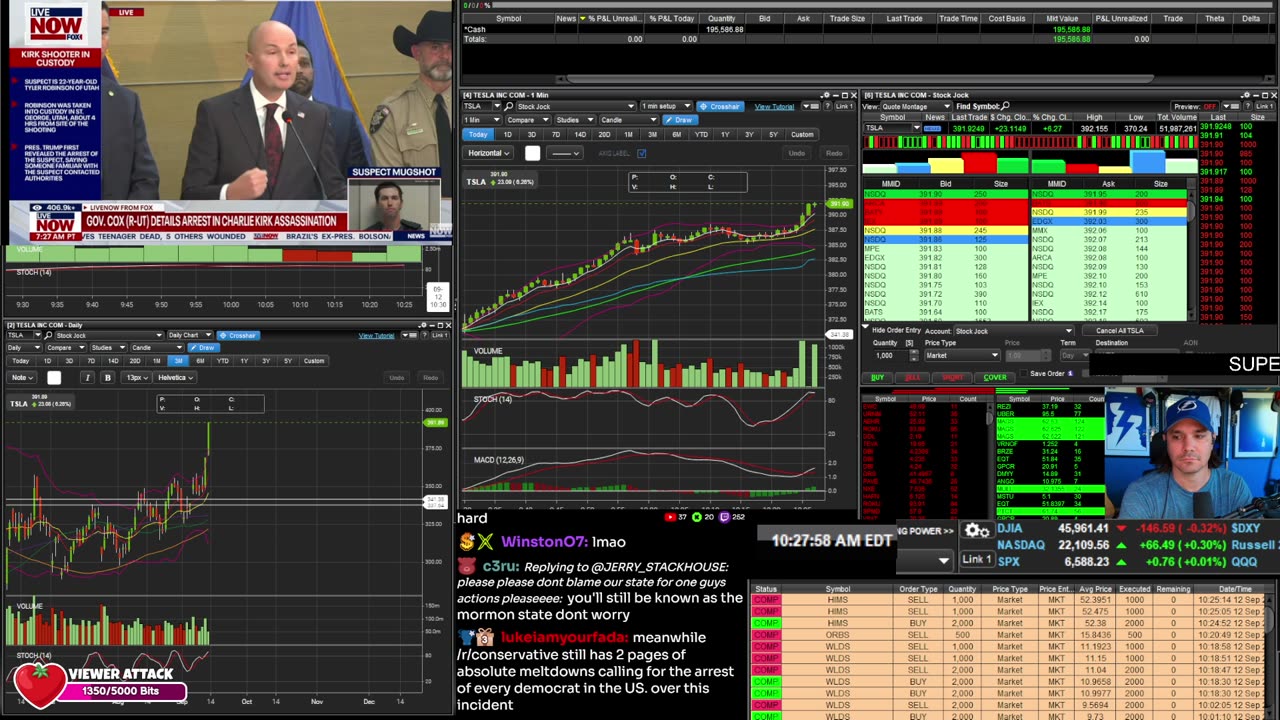Click the Draw pencil in Daily chart
1280x720 pixels.
[202, 347]
